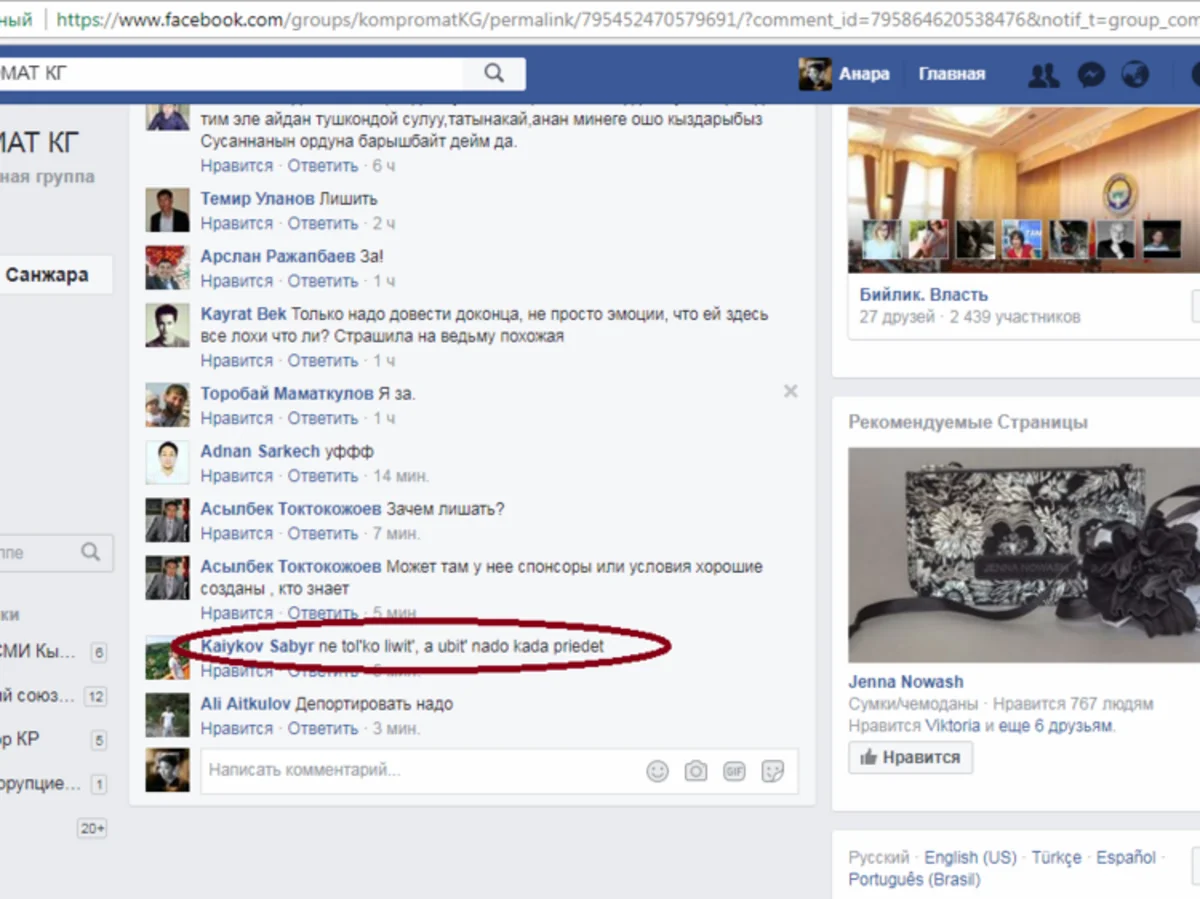This screenshot has height=899, width=1200.
Task: Open the Jenna Nowash bag advertisement image
Action: click(x=1024, y=555)
